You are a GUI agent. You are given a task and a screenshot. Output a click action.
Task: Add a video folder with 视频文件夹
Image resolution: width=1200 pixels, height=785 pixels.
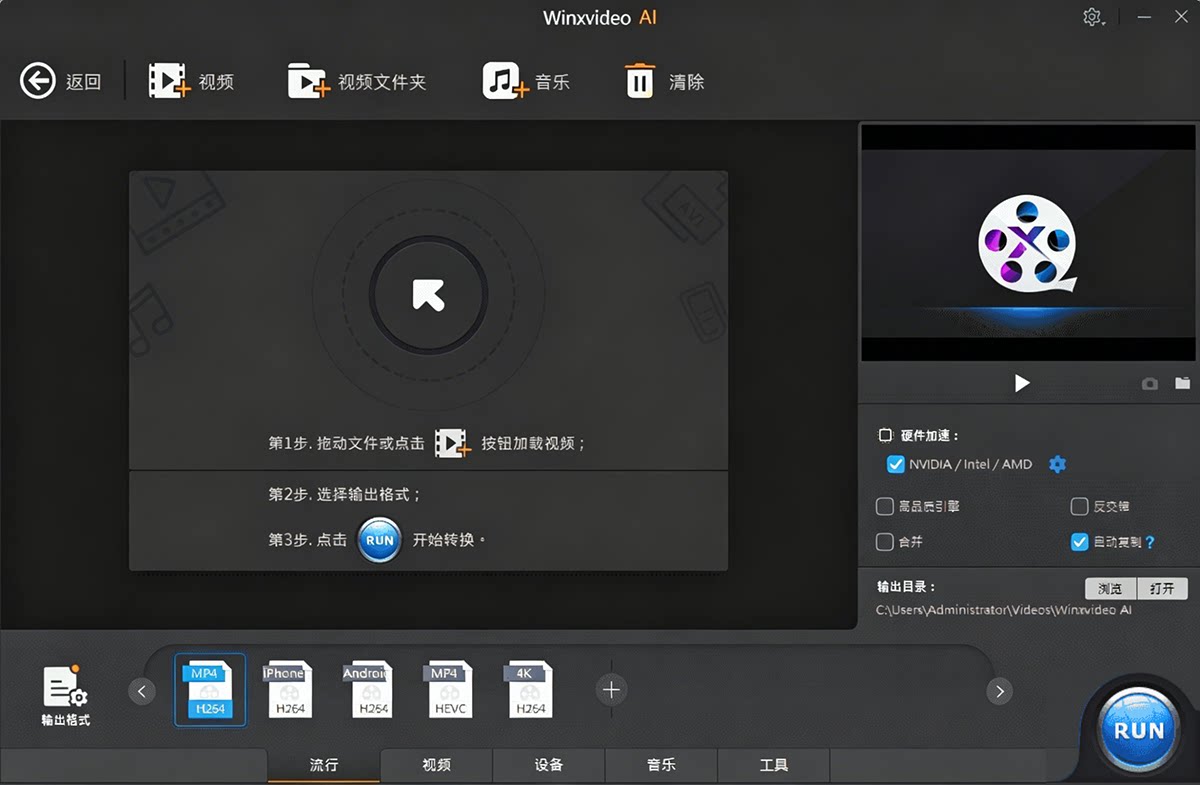(357, 81)
